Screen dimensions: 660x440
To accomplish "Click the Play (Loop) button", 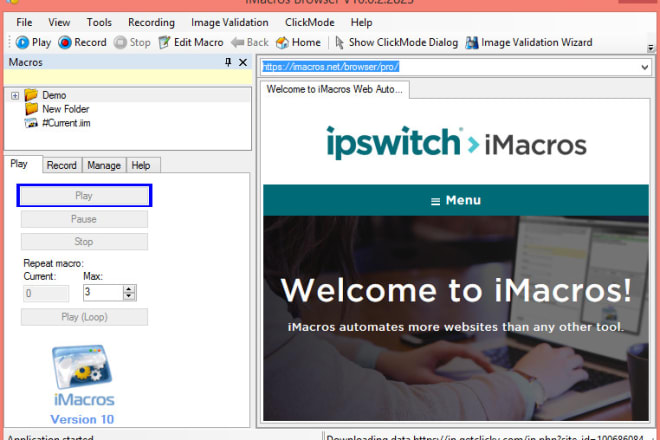I will [84, 317].
